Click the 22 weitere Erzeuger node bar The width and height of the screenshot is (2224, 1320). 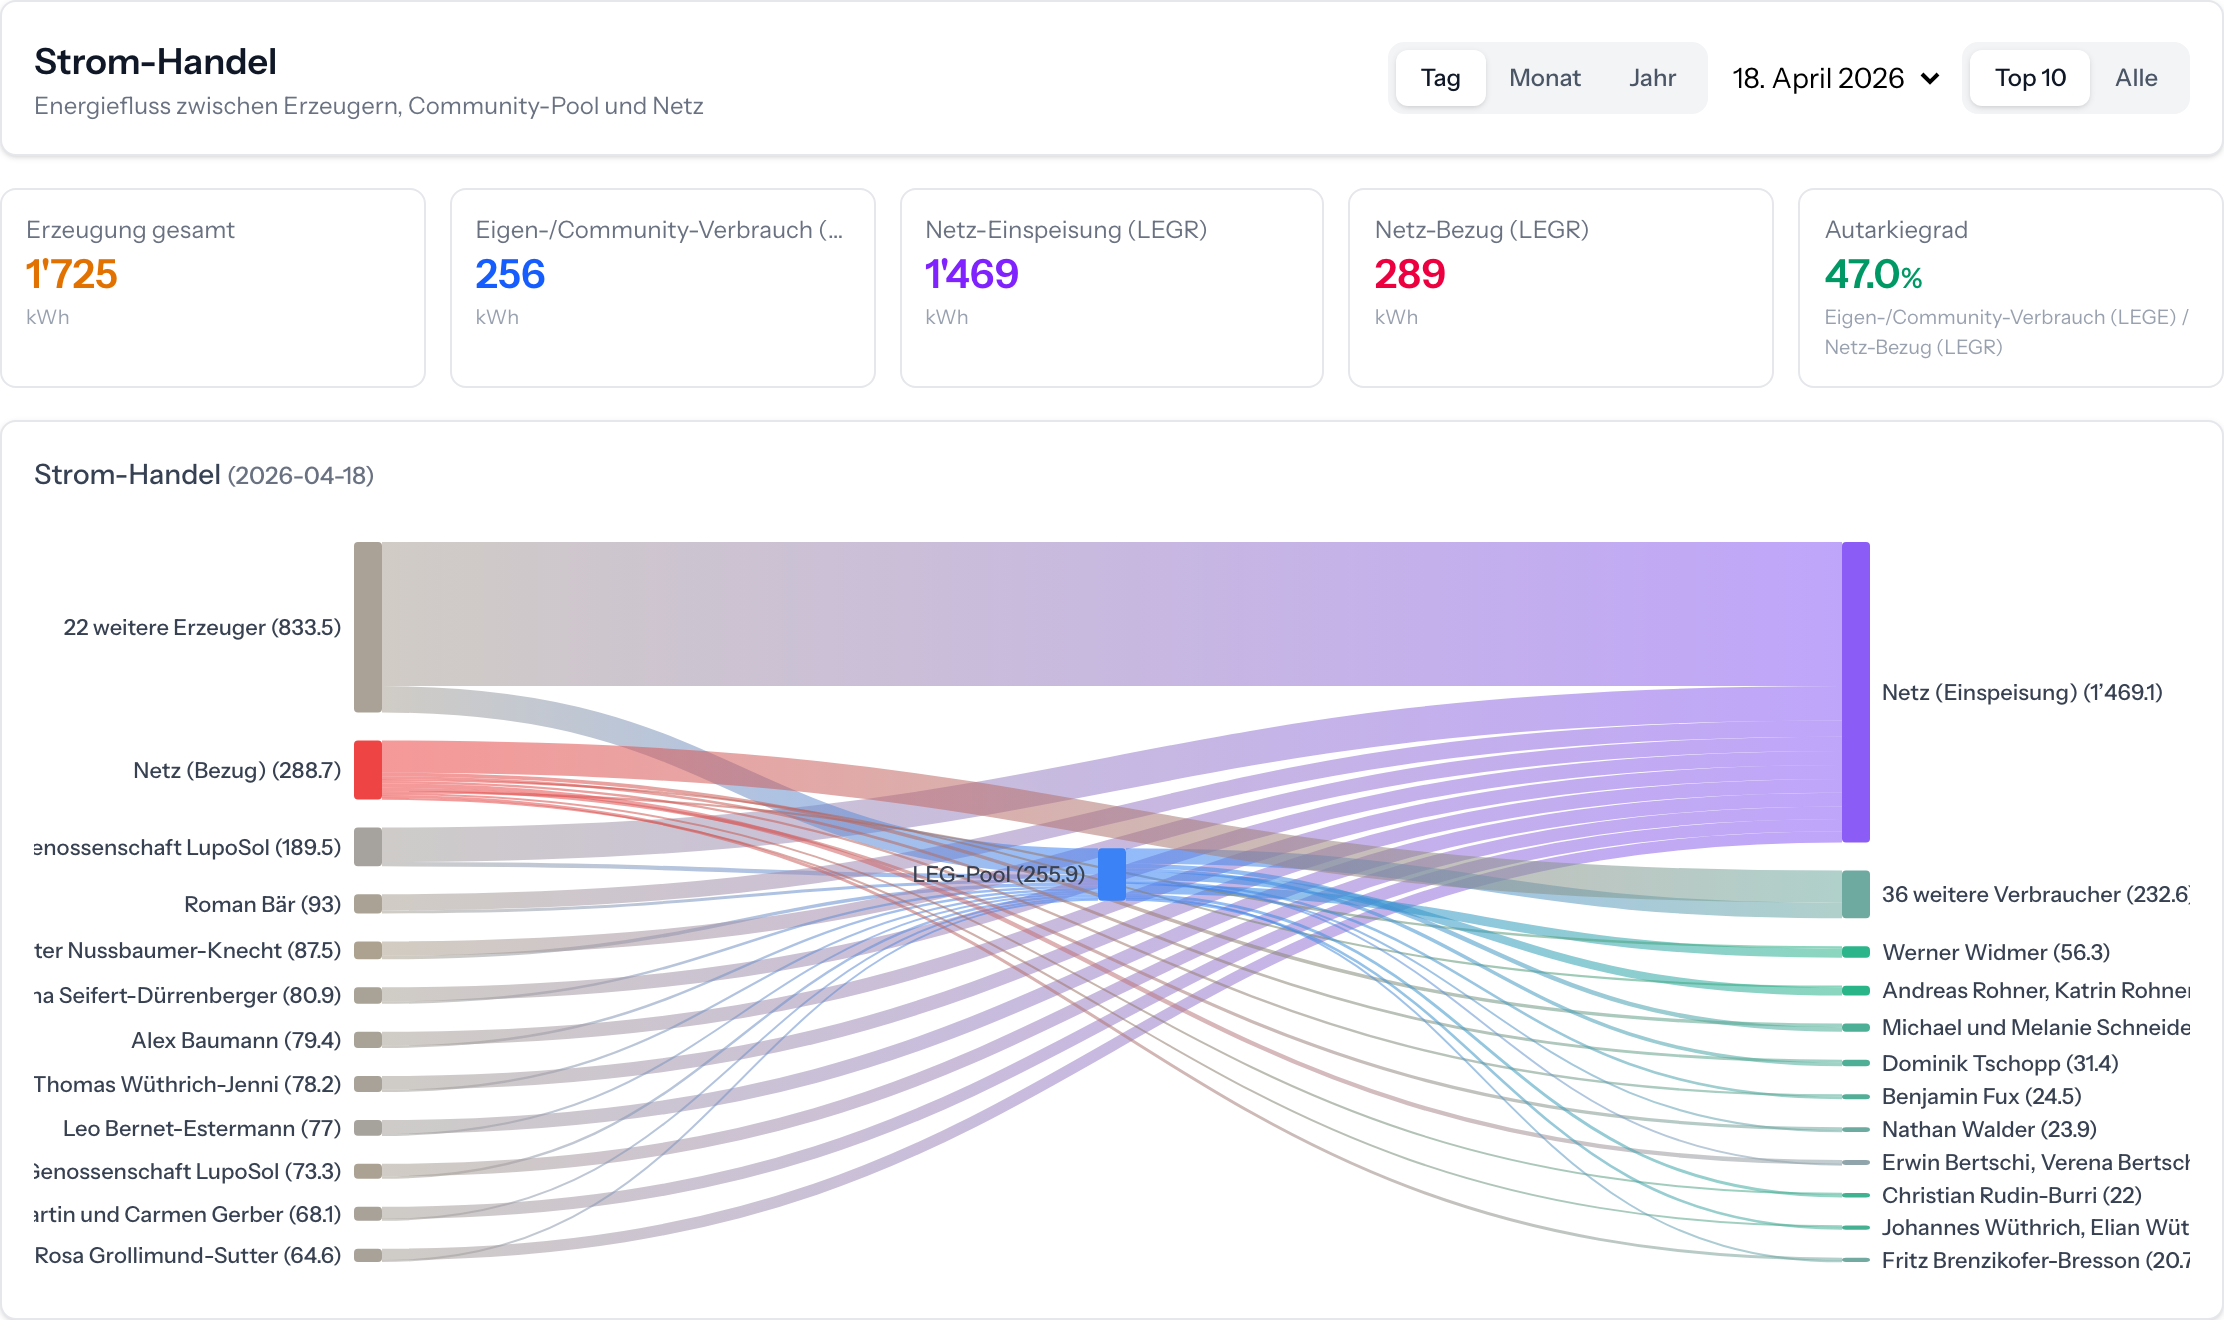[x=368, y=627]
